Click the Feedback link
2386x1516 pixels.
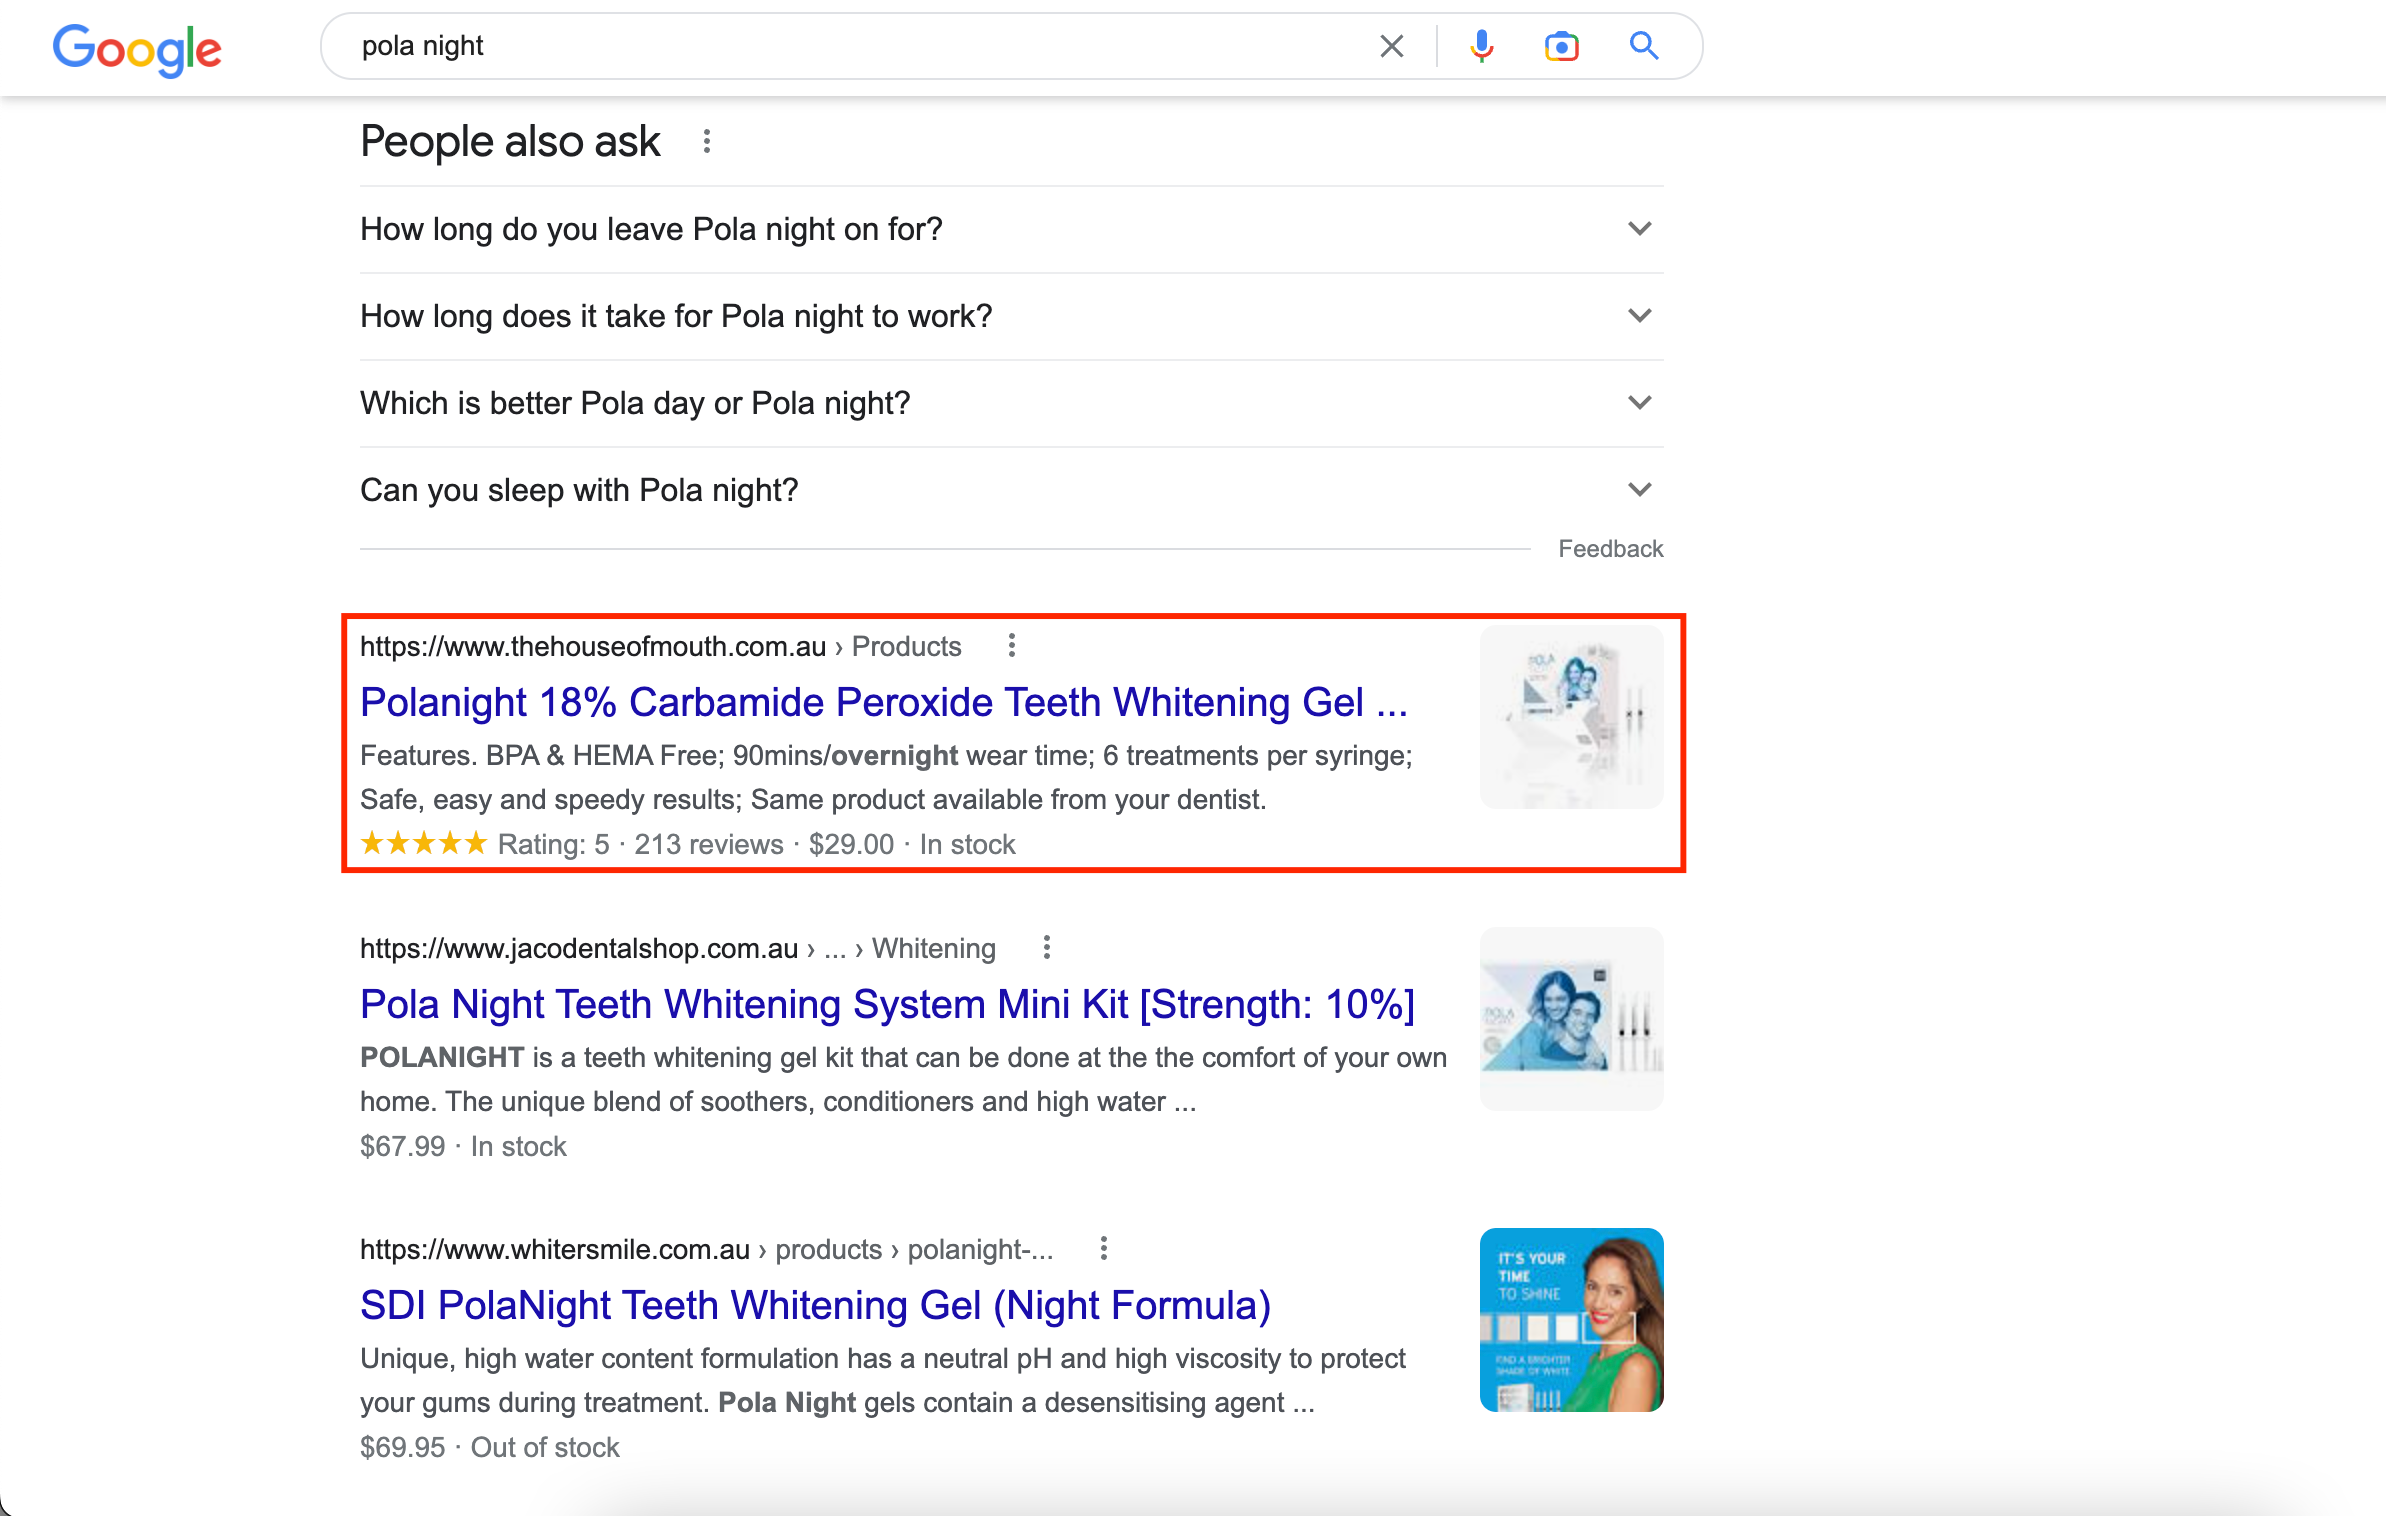(x=1610, y=549)
